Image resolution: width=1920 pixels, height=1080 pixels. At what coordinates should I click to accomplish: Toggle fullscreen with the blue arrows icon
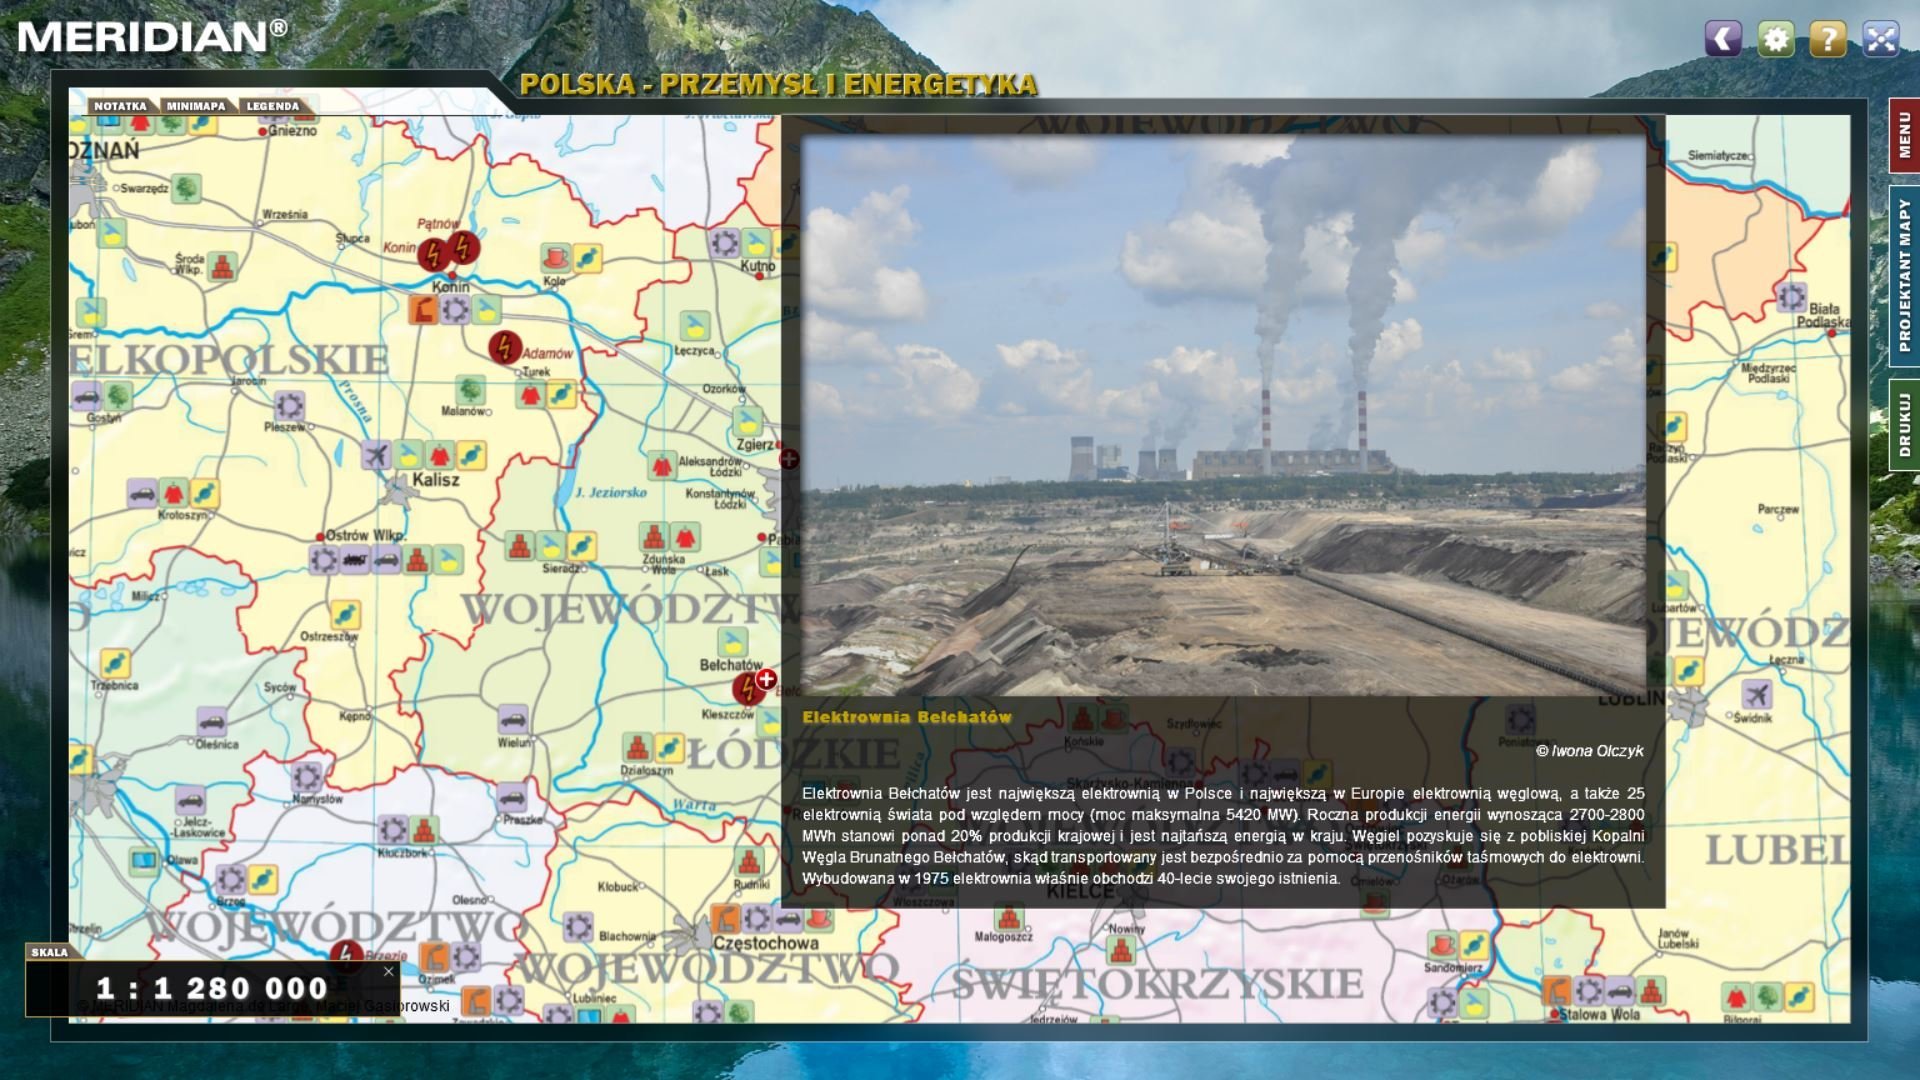click(x=1881, y=39)
